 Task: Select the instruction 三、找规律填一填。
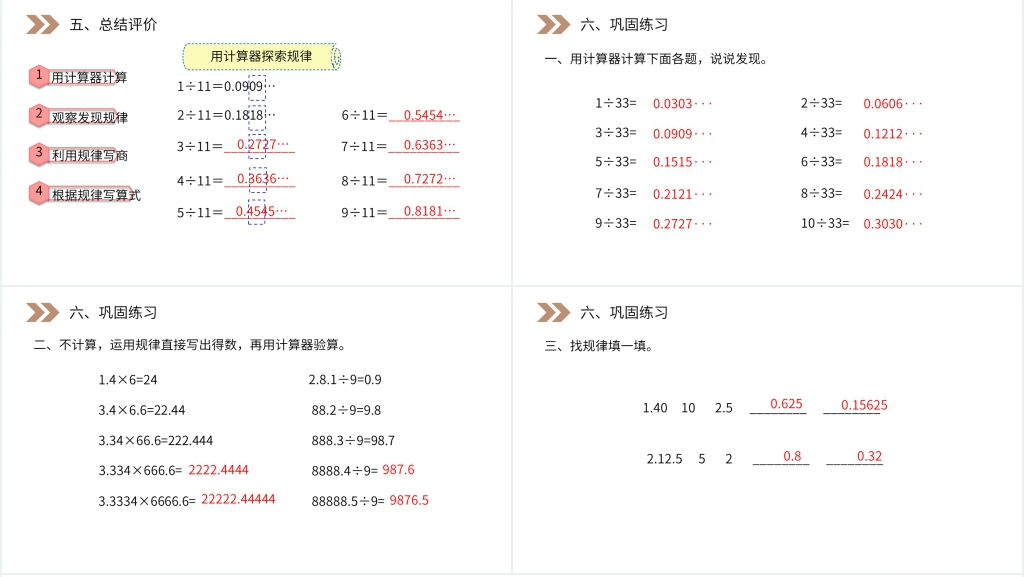(599, 346)
